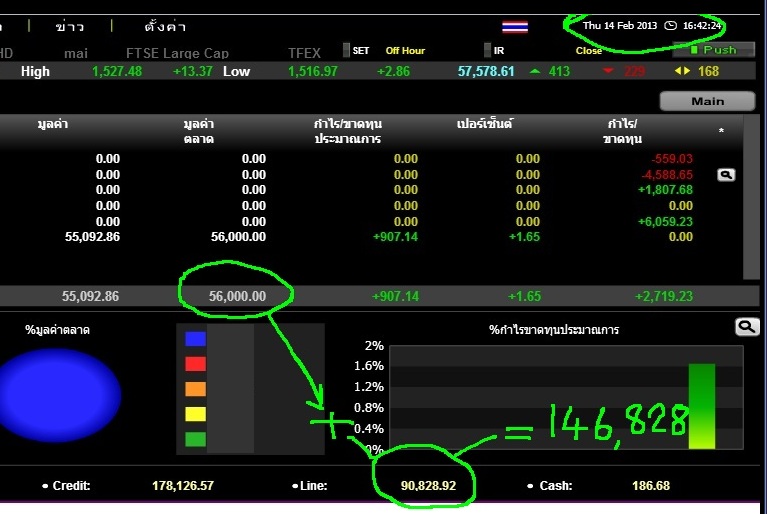Click the กำไร/ขาดทุนประมาณการ column header
The height and width of the screenshot is (514, 767).
[348, 131]
